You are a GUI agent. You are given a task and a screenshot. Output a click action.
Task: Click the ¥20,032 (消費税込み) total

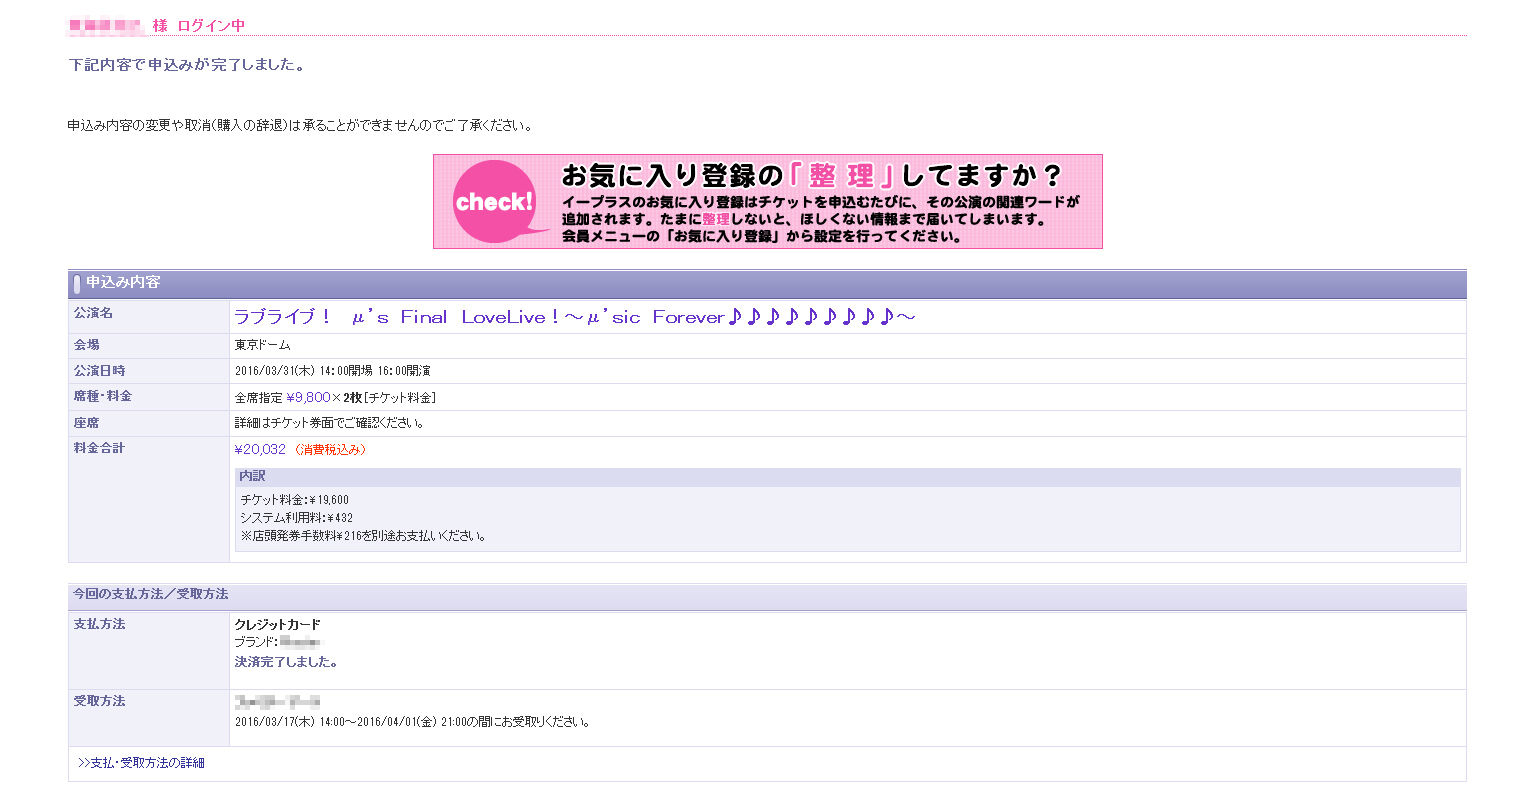[x=301, y=450]
